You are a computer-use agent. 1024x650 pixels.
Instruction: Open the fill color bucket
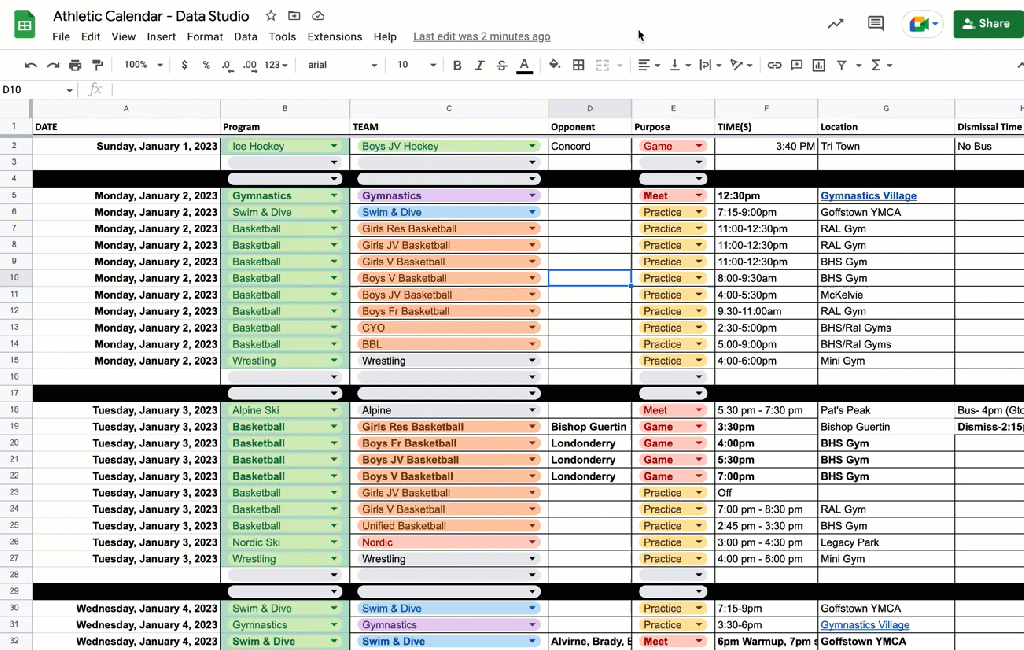tap(555, 65)
